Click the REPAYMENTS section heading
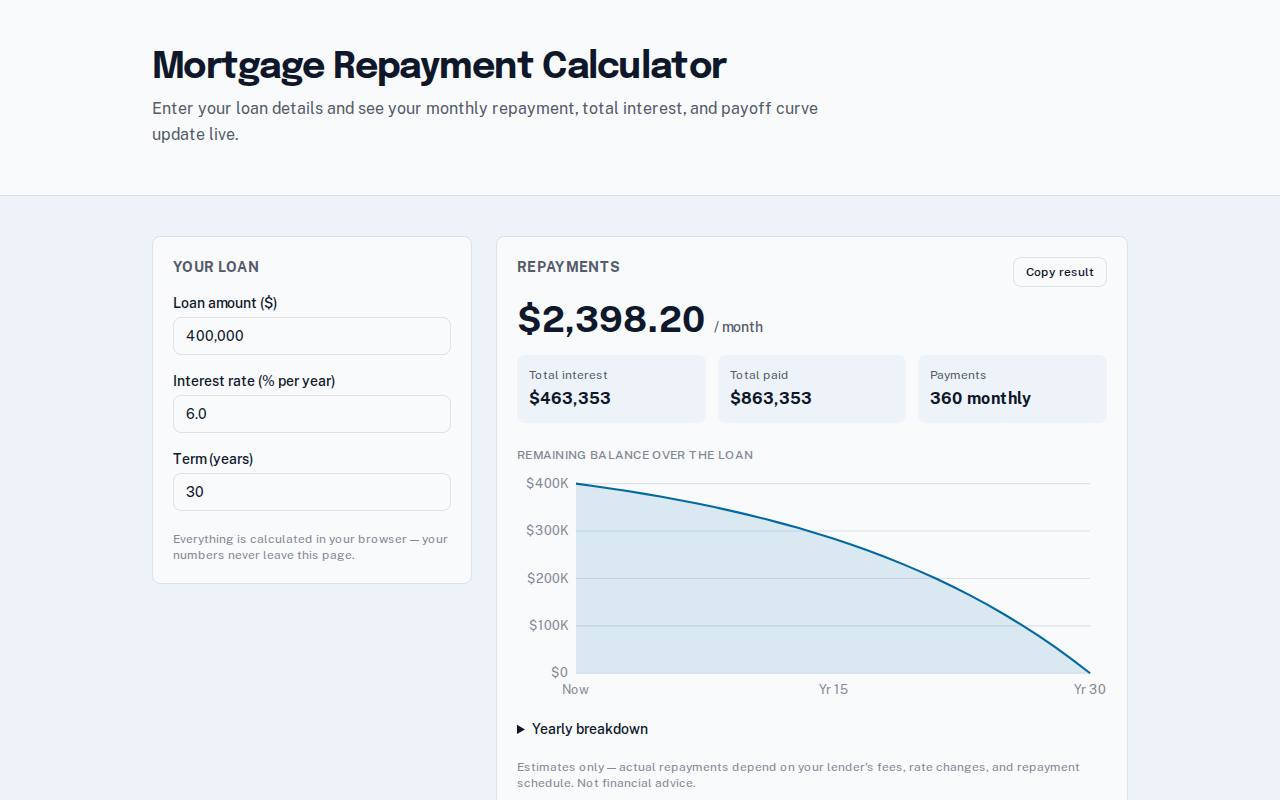This screenshot has width=1280, height=800. (x=568, y=267)
